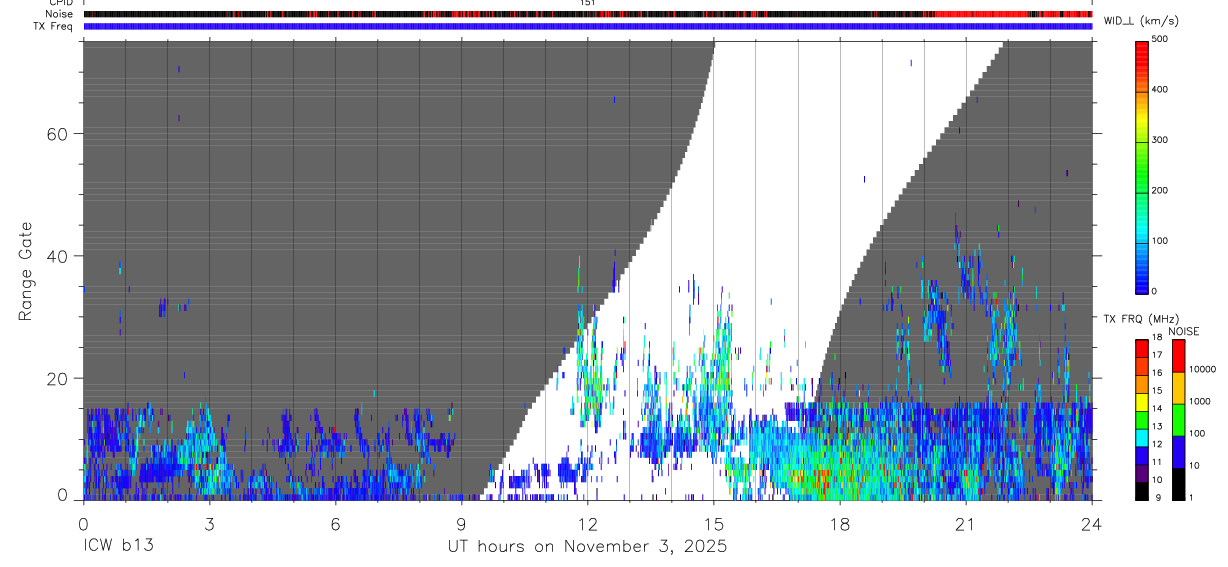Click the 'TX Freq' row label at top left
Image resolution: width=1228 pixels, height=567 pixels.
[x=54, y=26]
